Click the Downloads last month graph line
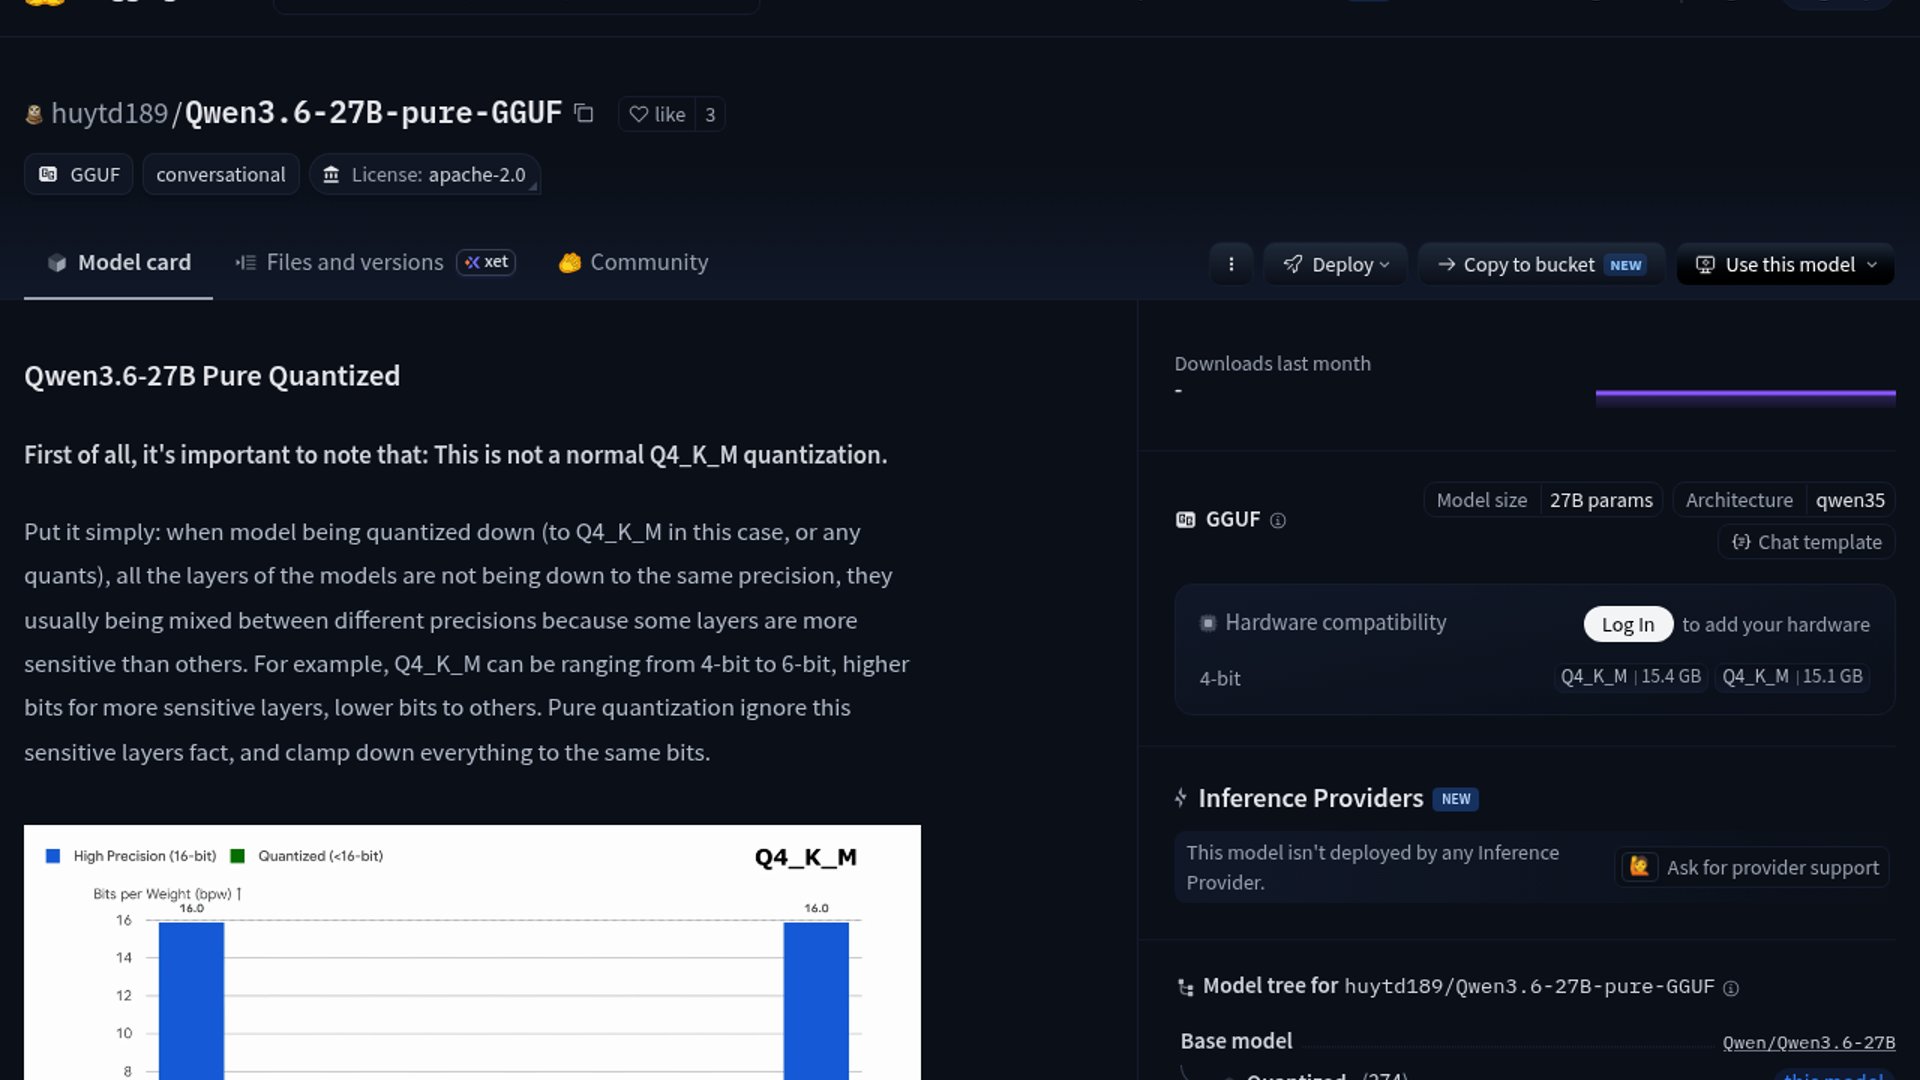This screenshot has height=1080, width=1920. (x=1745, y=395)
